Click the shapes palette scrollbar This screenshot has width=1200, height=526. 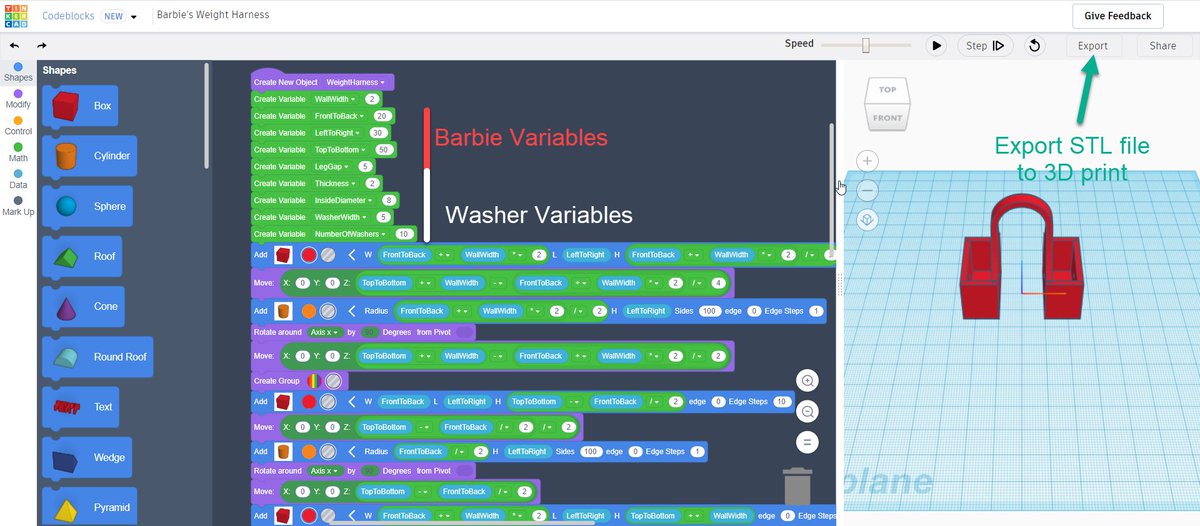(207, 115)
